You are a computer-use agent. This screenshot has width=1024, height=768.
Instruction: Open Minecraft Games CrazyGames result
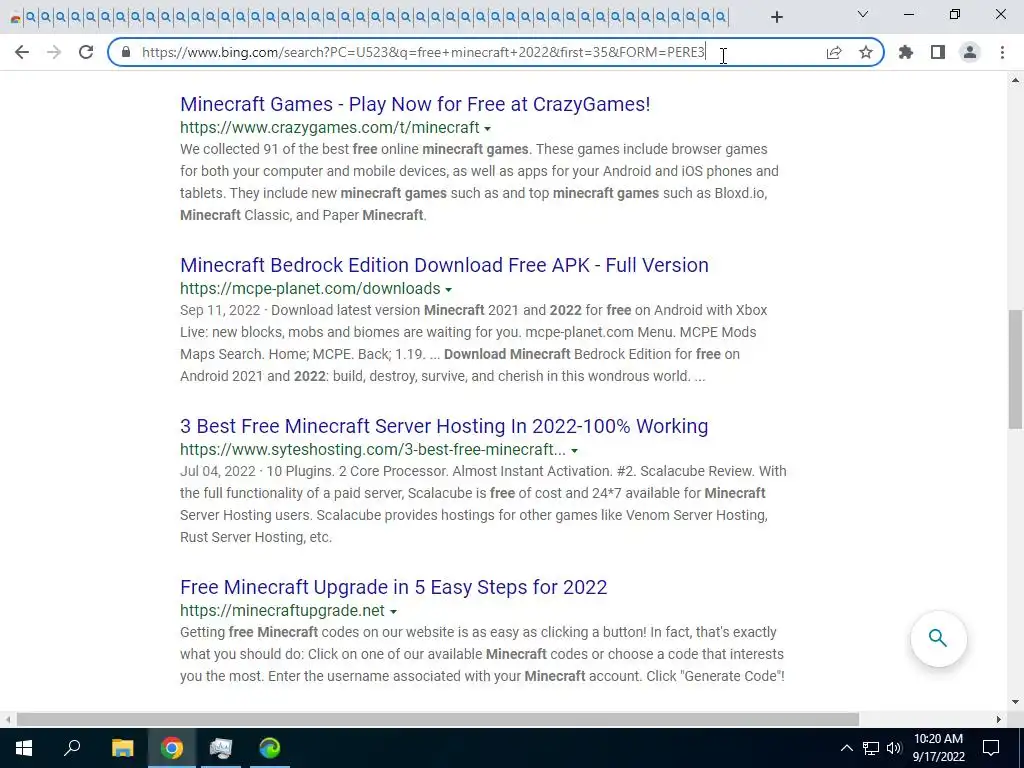pos(415,104)
